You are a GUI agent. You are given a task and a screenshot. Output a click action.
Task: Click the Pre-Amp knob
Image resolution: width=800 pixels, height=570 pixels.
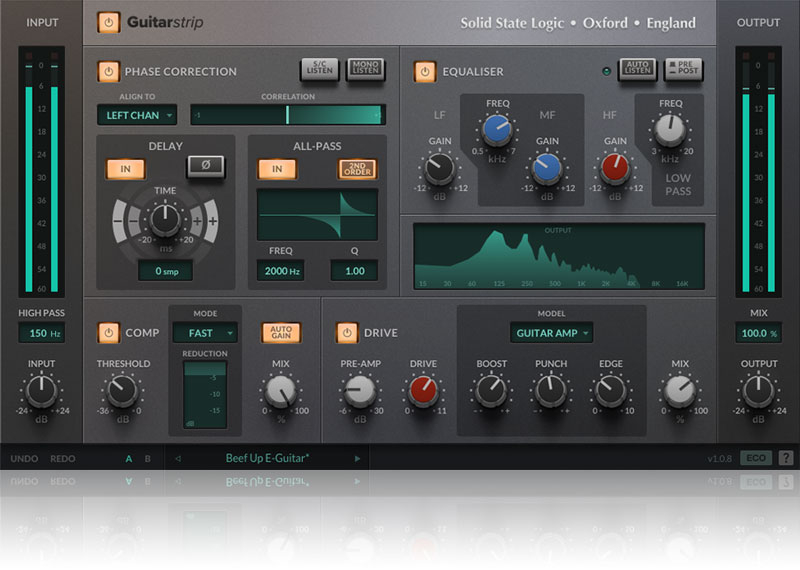coord(360,391)
